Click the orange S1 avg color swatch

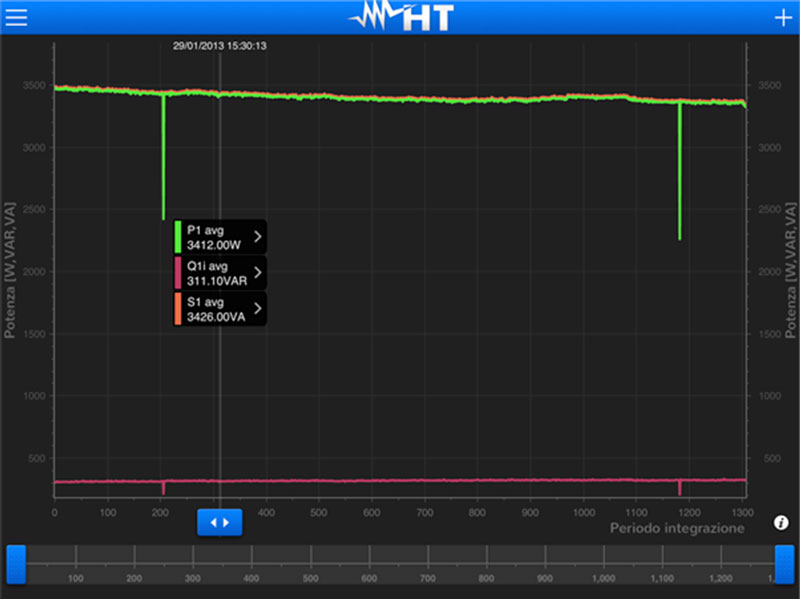click(x=178, y=308)
